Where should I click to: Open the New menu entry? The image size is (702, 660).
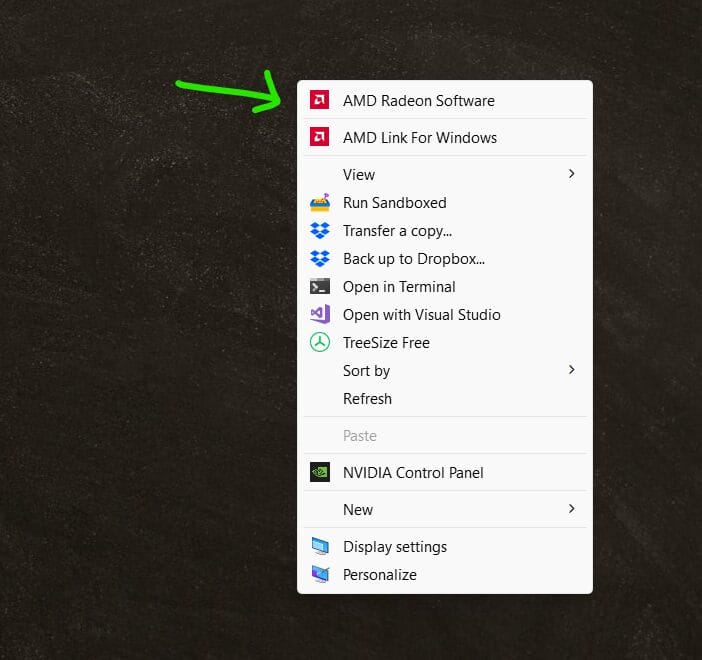445,509
